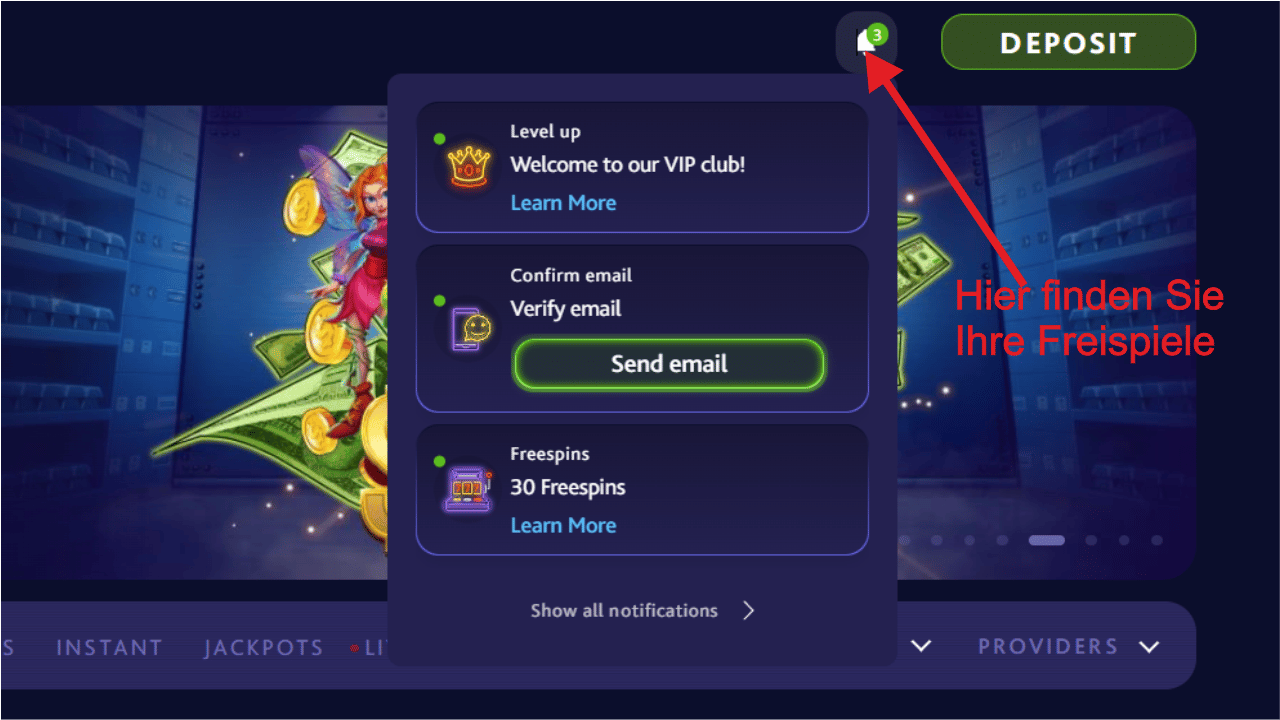This screenshot has width=1280, height=720.
Task: Click the slot machine Freespins icon
Action: coord(469,490)
